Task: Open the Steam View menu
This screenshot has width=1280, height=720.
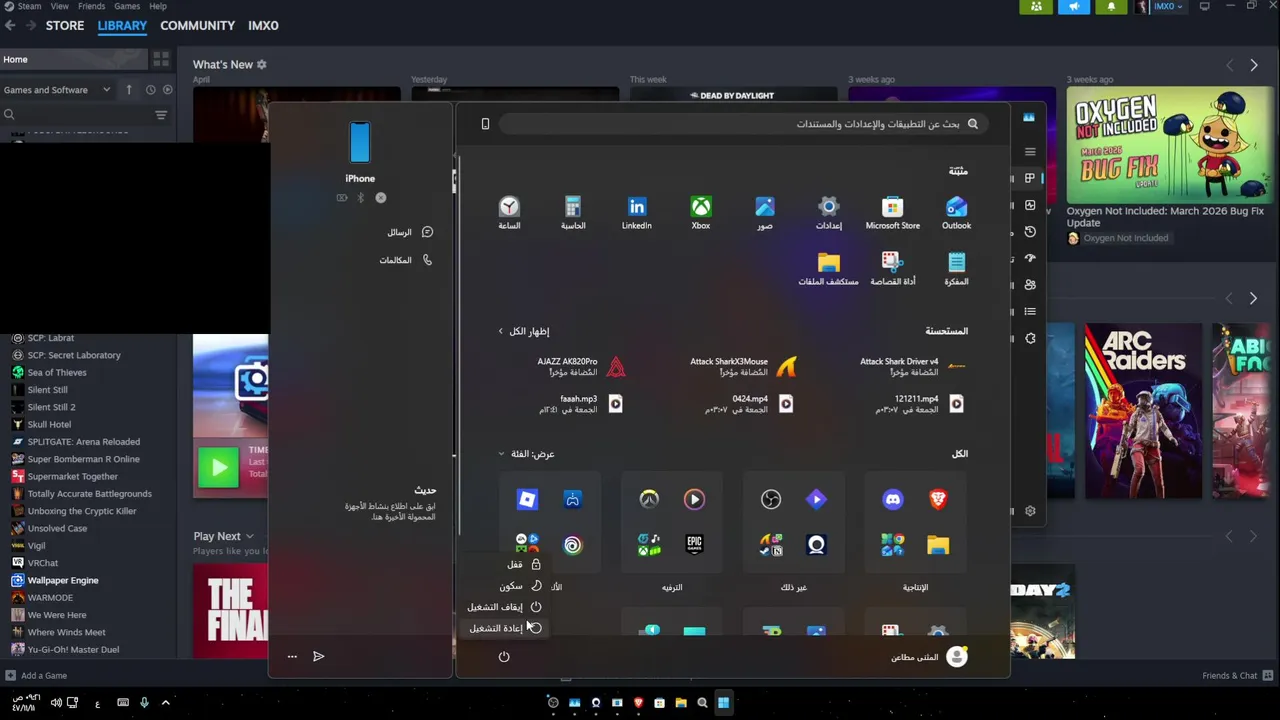Action: [60, 6]
